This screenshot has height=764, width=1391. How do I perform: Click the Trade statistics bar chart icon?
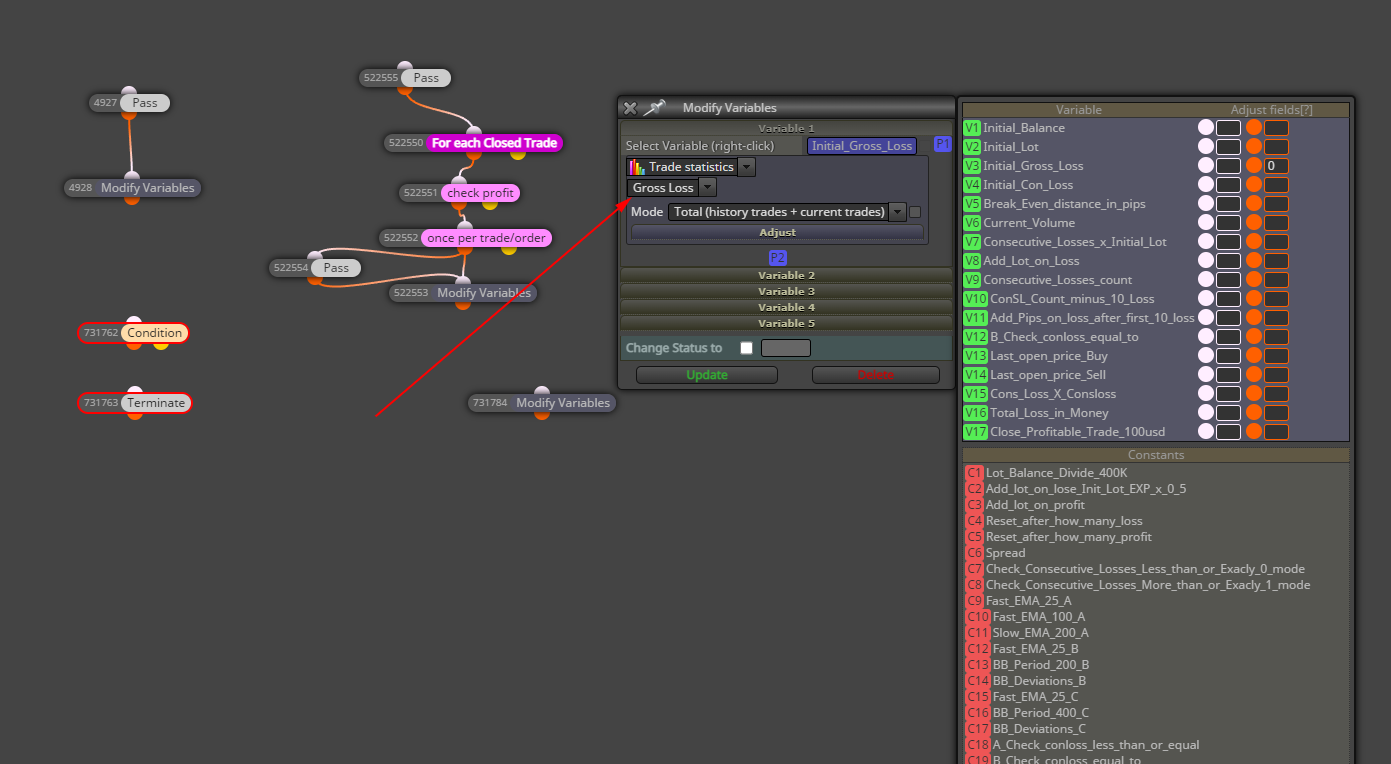[637, 167]
